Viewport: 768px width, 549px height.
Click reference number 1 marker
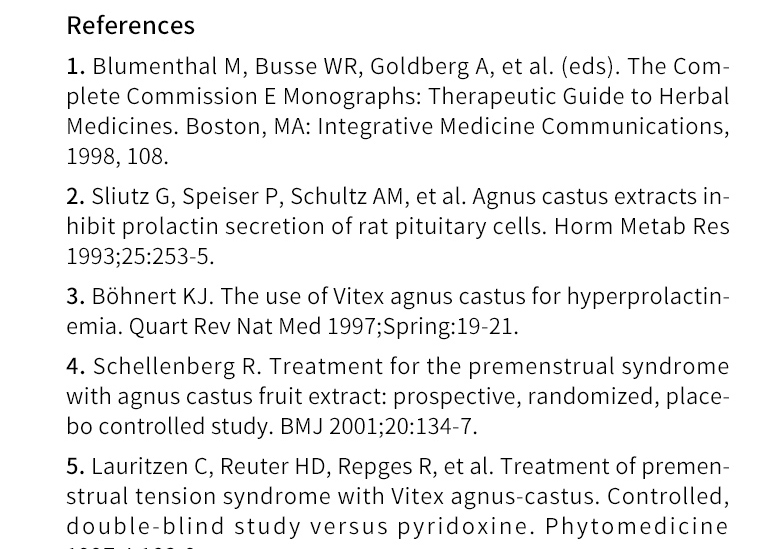[x=75, y=67]
